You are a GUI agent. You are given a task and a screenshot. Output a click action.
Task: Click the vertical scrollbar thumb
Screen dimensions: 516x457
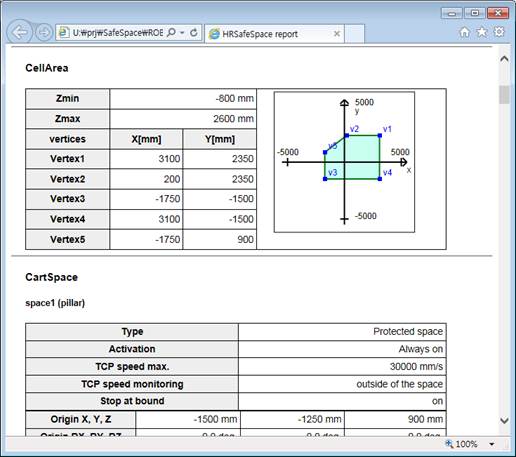pos(504,95)
